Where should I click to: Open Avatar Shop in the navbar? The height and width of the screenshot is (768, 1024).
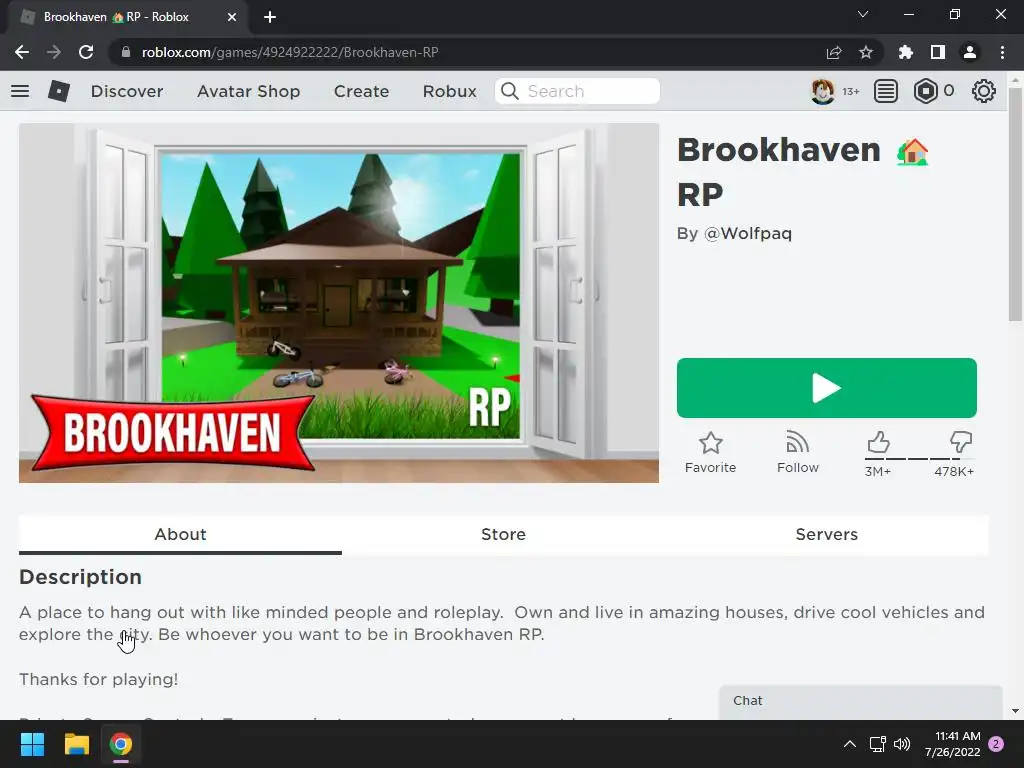[x=248, y=91]
